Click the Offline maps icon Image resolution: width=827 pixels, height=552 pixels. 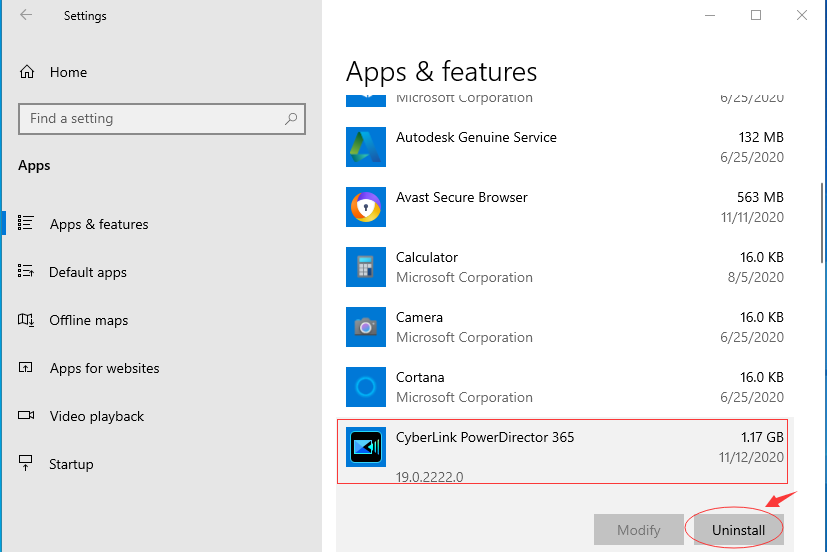point(26,319)
